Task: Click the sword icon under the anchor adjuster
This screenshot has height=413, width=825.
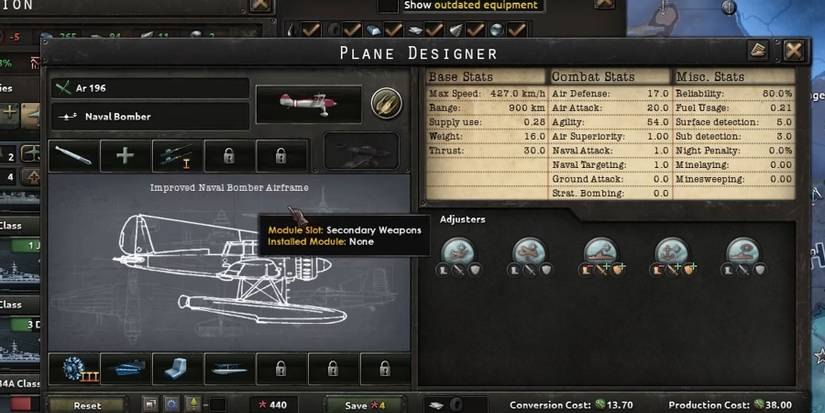Action: coord(675,270)
